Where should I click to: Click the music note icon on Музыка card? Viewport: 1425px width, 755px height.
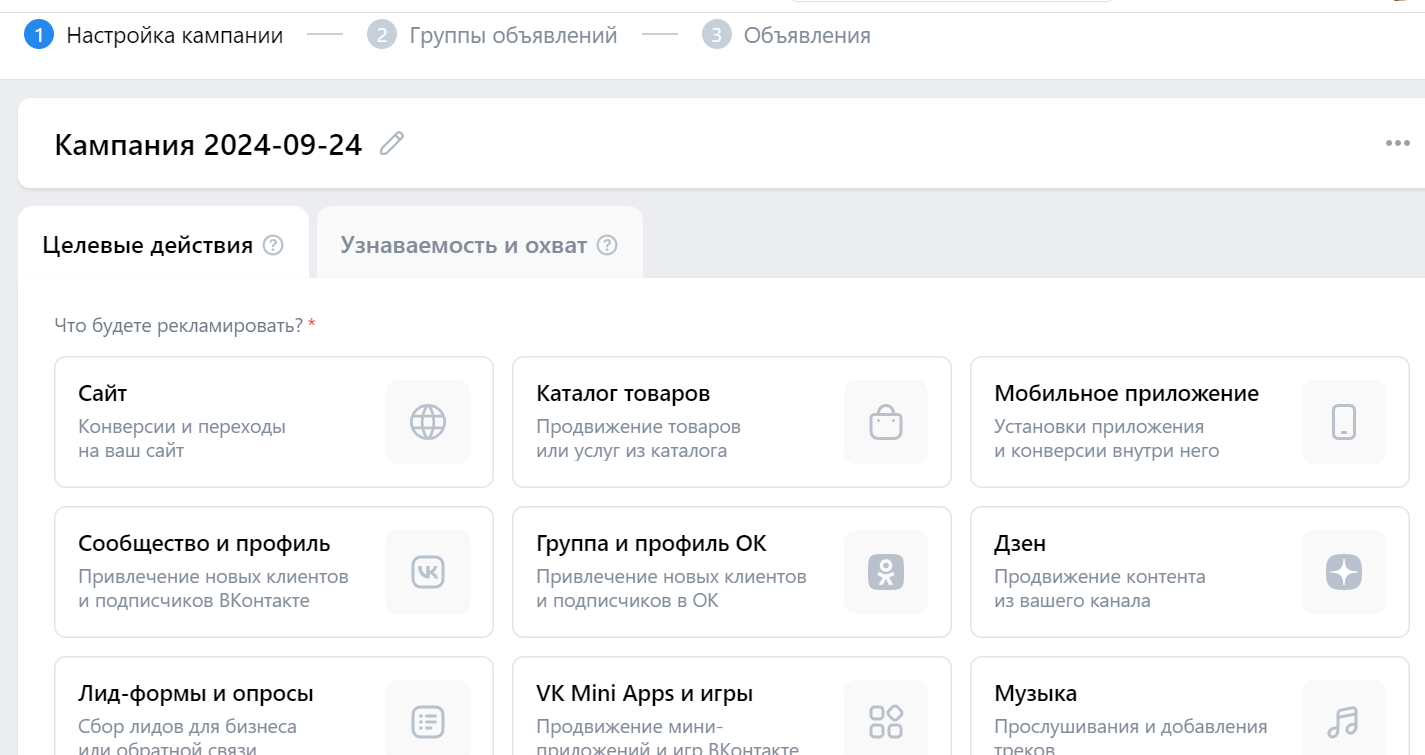(x=1344, y=721)
